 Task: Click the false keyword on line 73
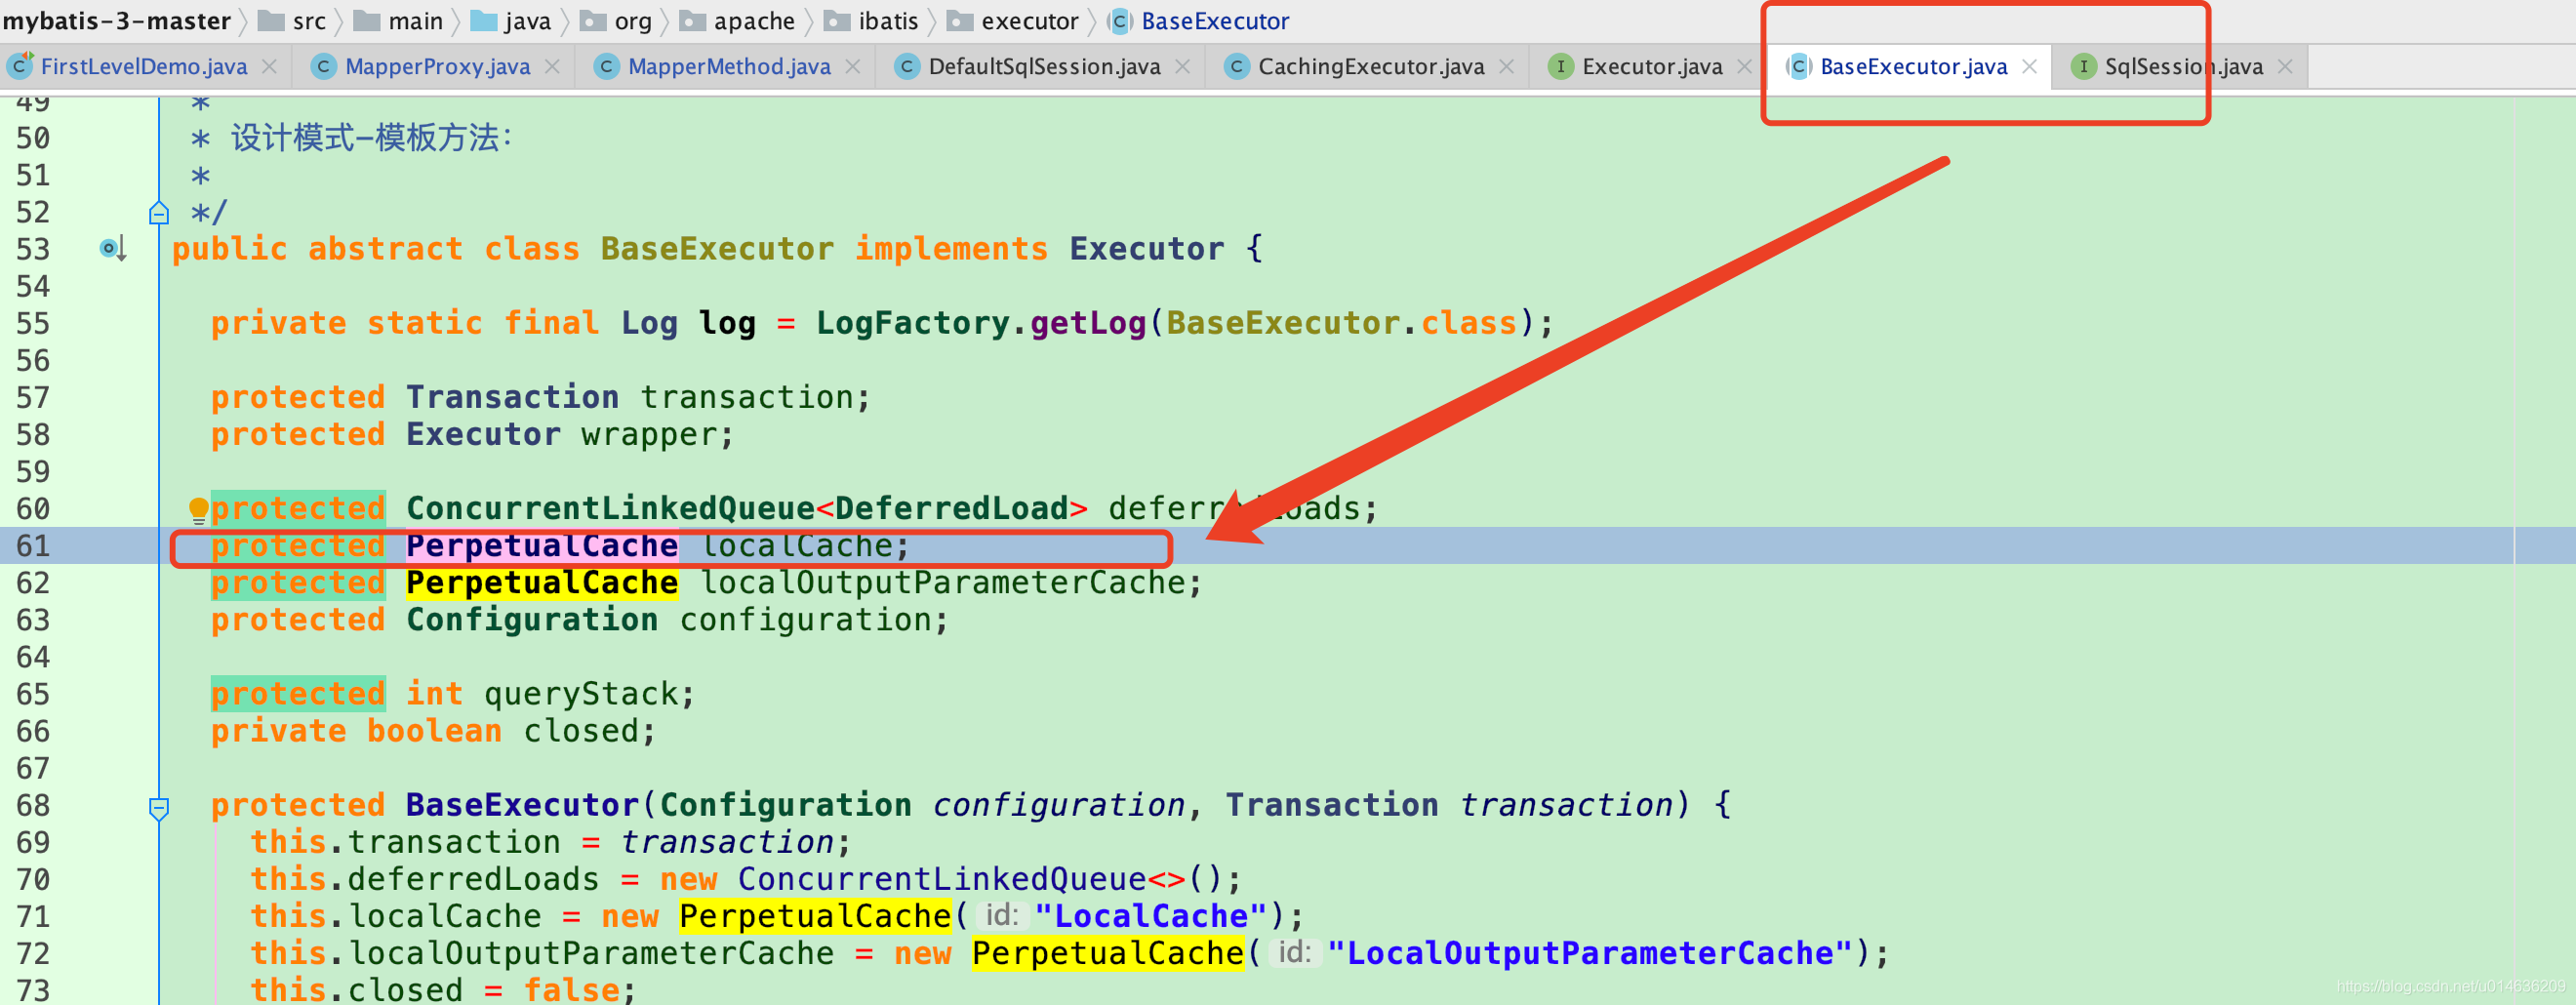[571, 990]
